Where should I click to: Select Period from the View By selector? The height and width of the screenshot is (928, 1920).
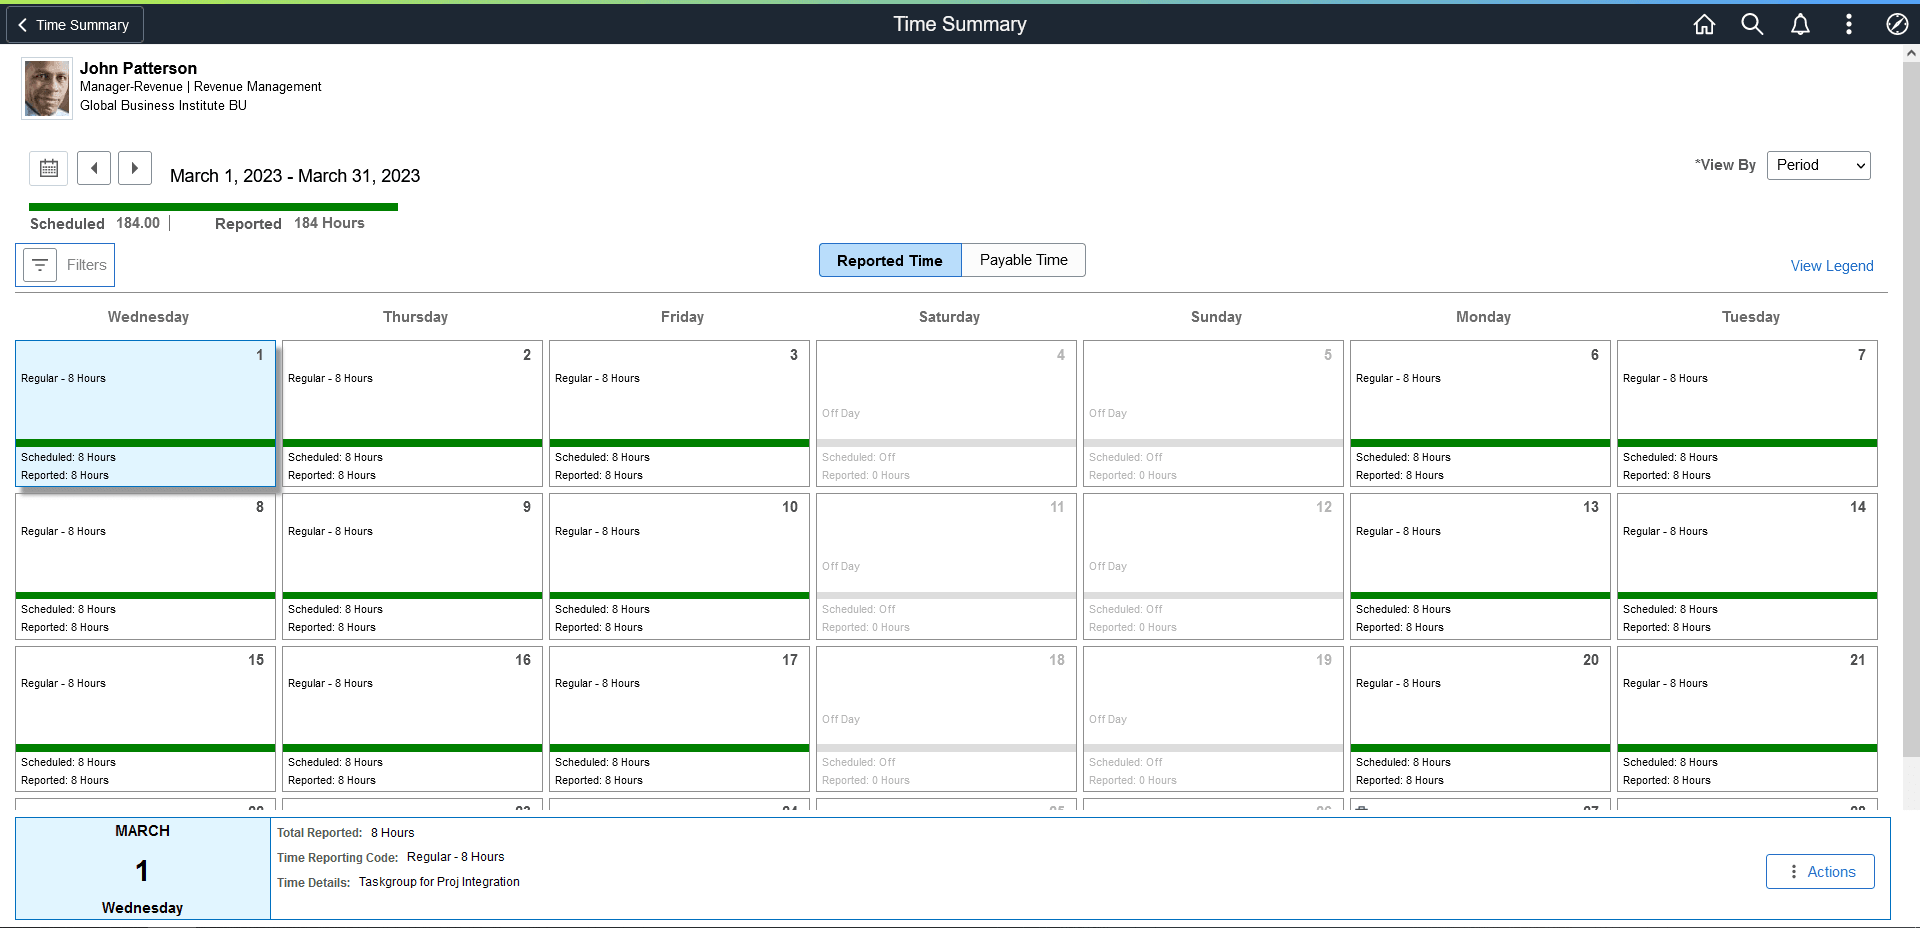(x=1817, y=165)
